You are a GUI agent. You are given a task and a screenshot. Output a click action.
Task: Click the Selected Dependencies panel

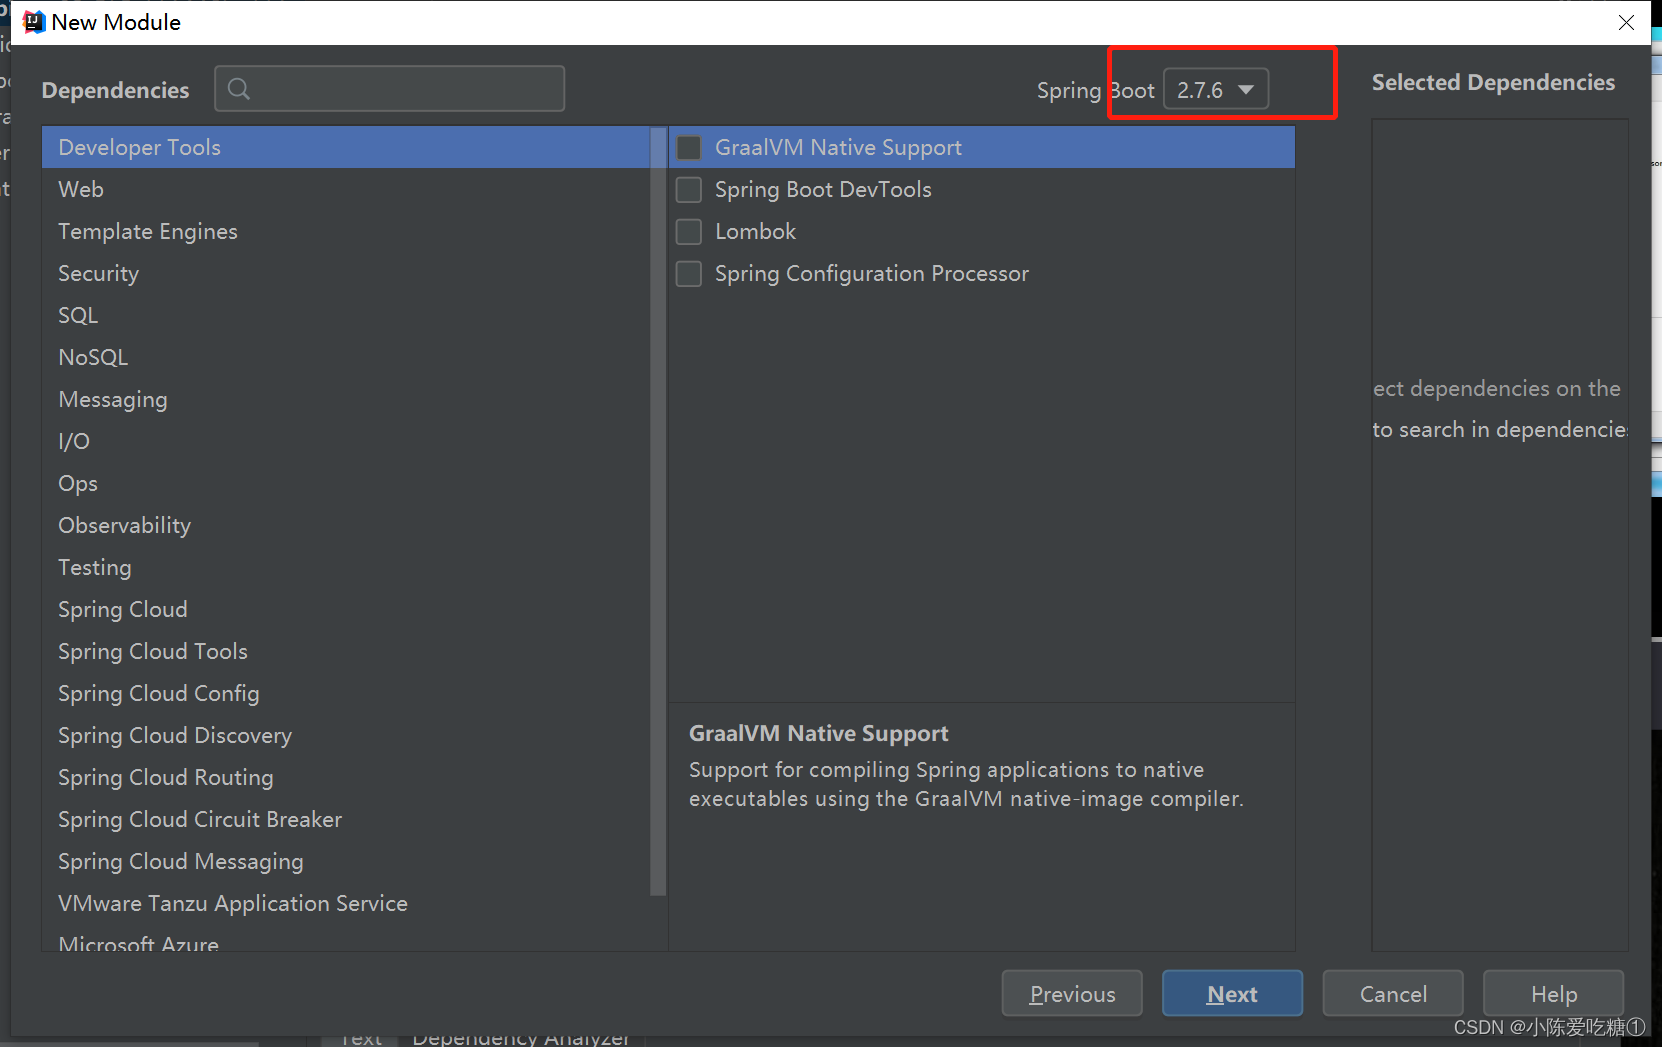click(1499, 535)
